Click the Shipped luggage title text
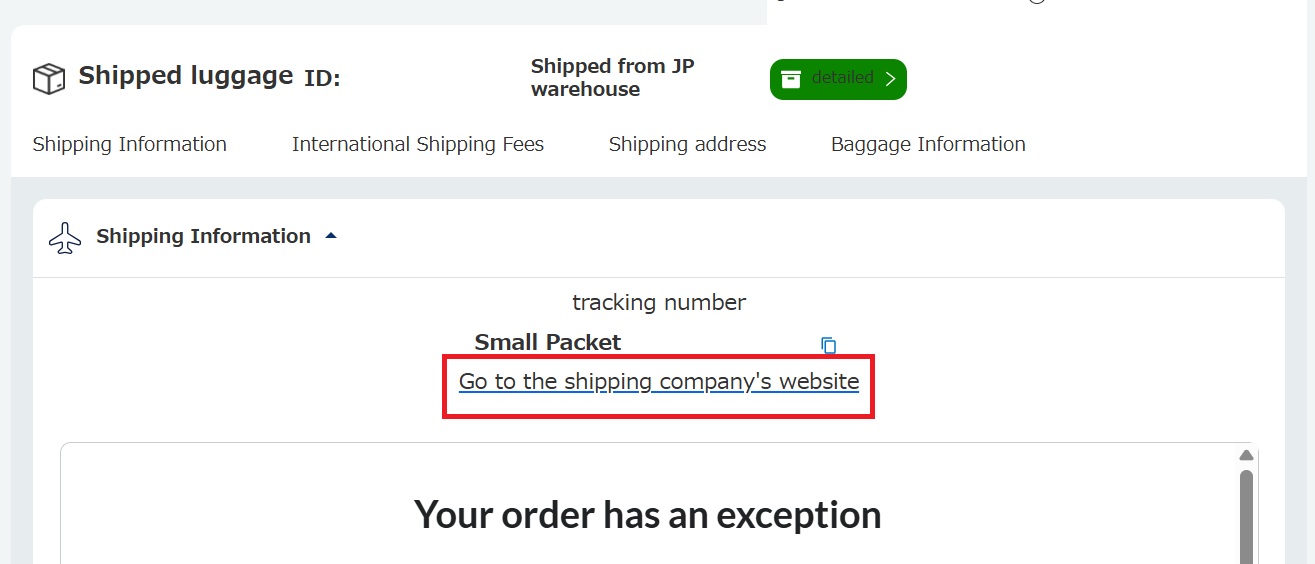 (x=186, y=76)
